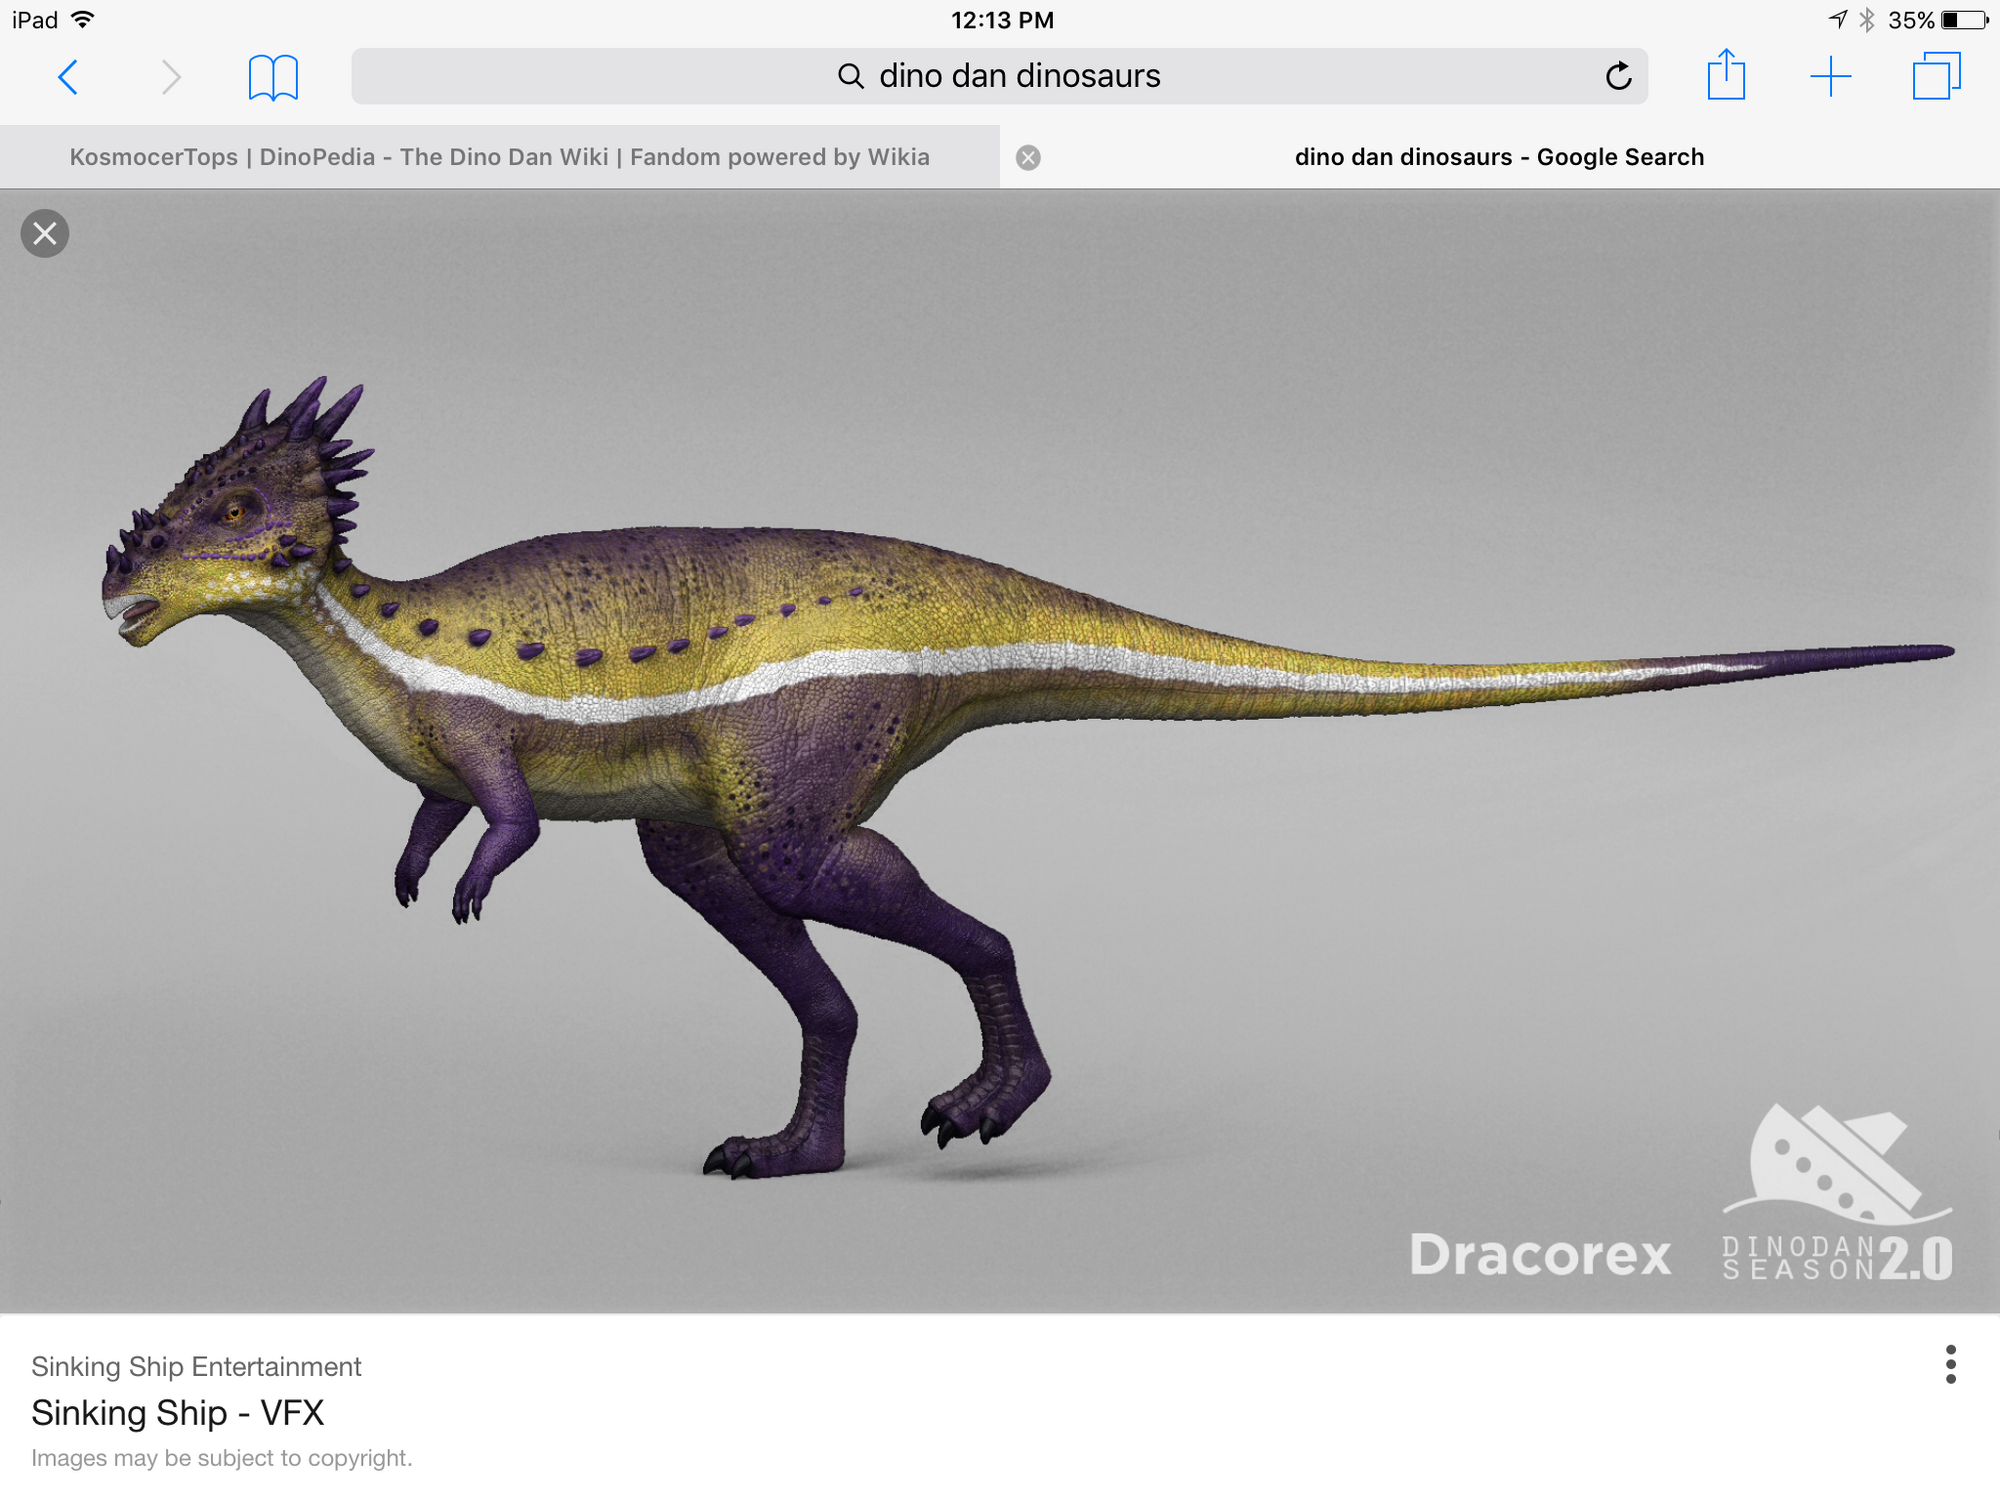Screen dimensions: 2000x1500
Task: Tap the address bar showing dino dan dinosaurs
Action: point(1000,76)
